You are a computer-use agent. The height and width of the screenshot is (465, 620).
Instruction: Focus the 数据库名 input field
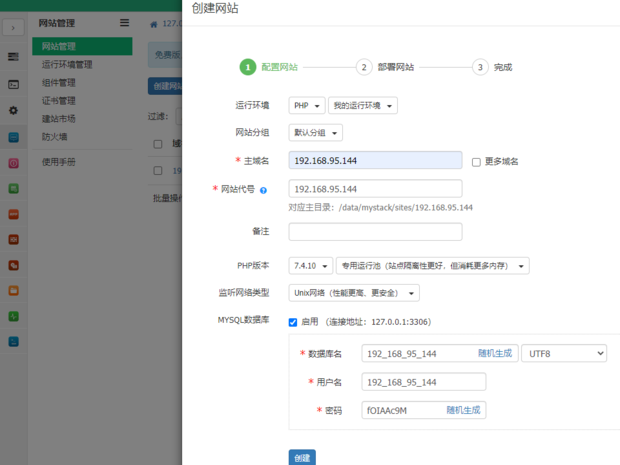(x=440, y=353)
